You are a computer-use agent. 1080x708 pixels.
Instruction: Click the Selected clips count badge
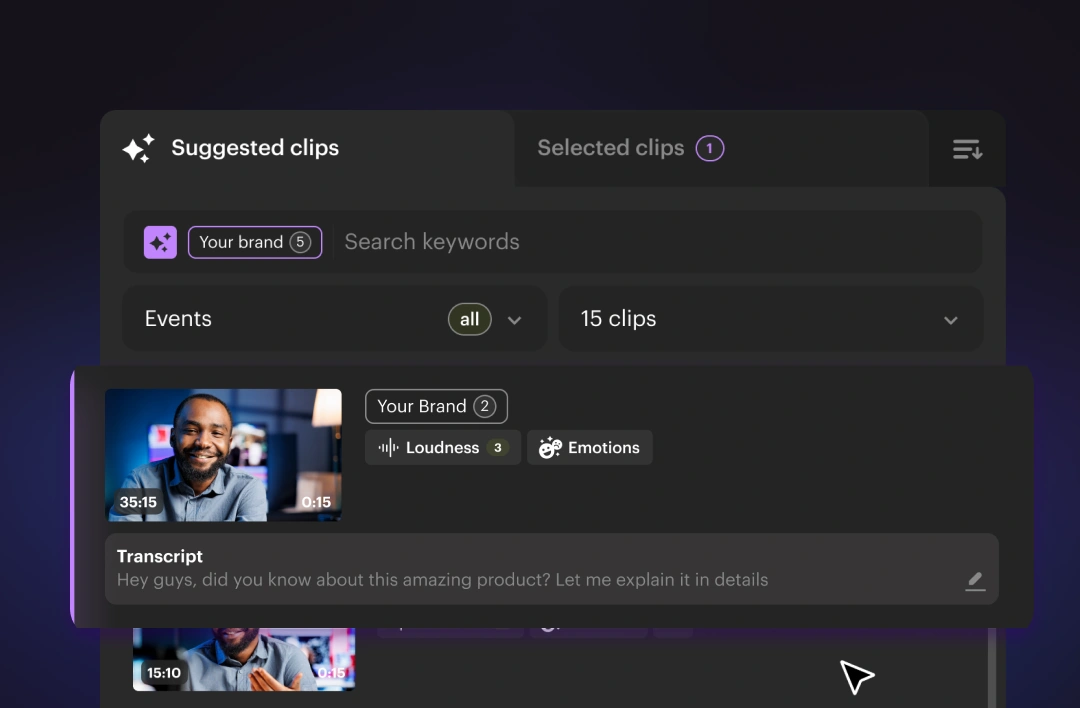pos(710,149)
